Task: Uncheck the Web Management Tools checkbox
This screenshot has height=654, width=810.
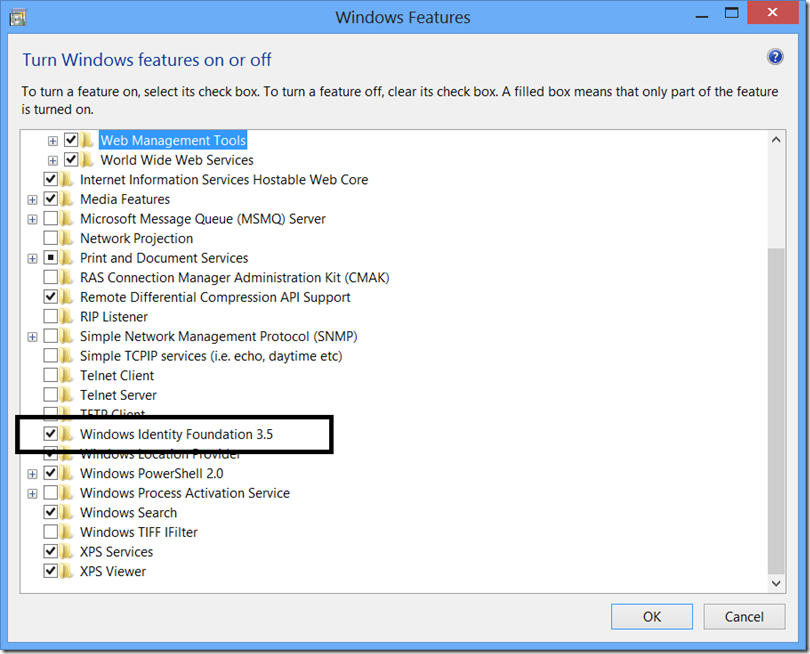Action: tap(71, 140)
